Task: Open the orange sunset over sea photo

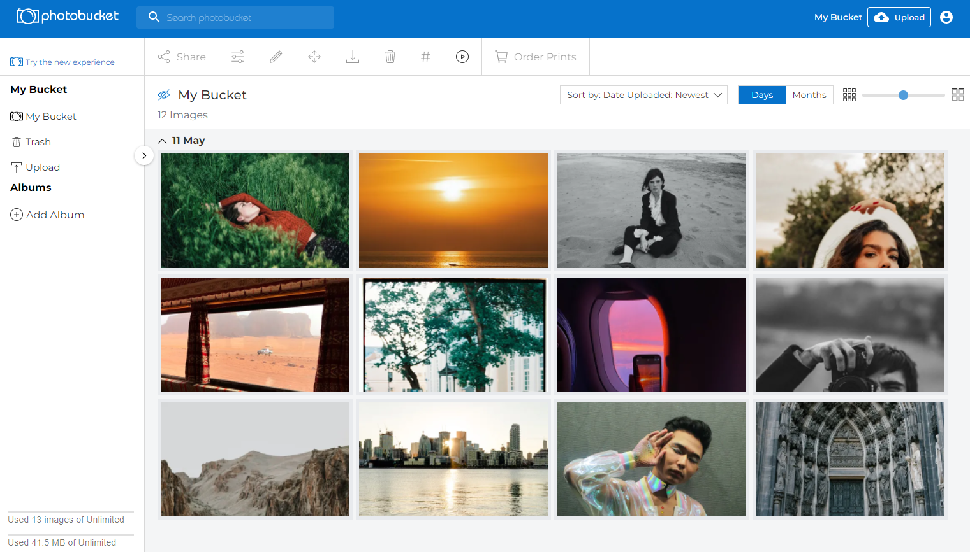Action: tap(453, 210)
